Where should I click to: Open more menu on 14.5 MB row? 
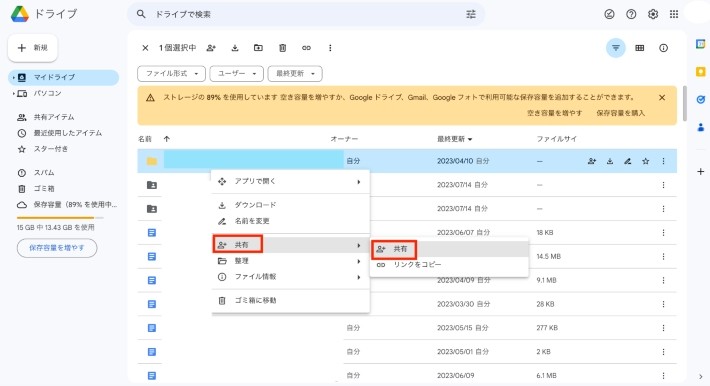[x=663, y=256]
